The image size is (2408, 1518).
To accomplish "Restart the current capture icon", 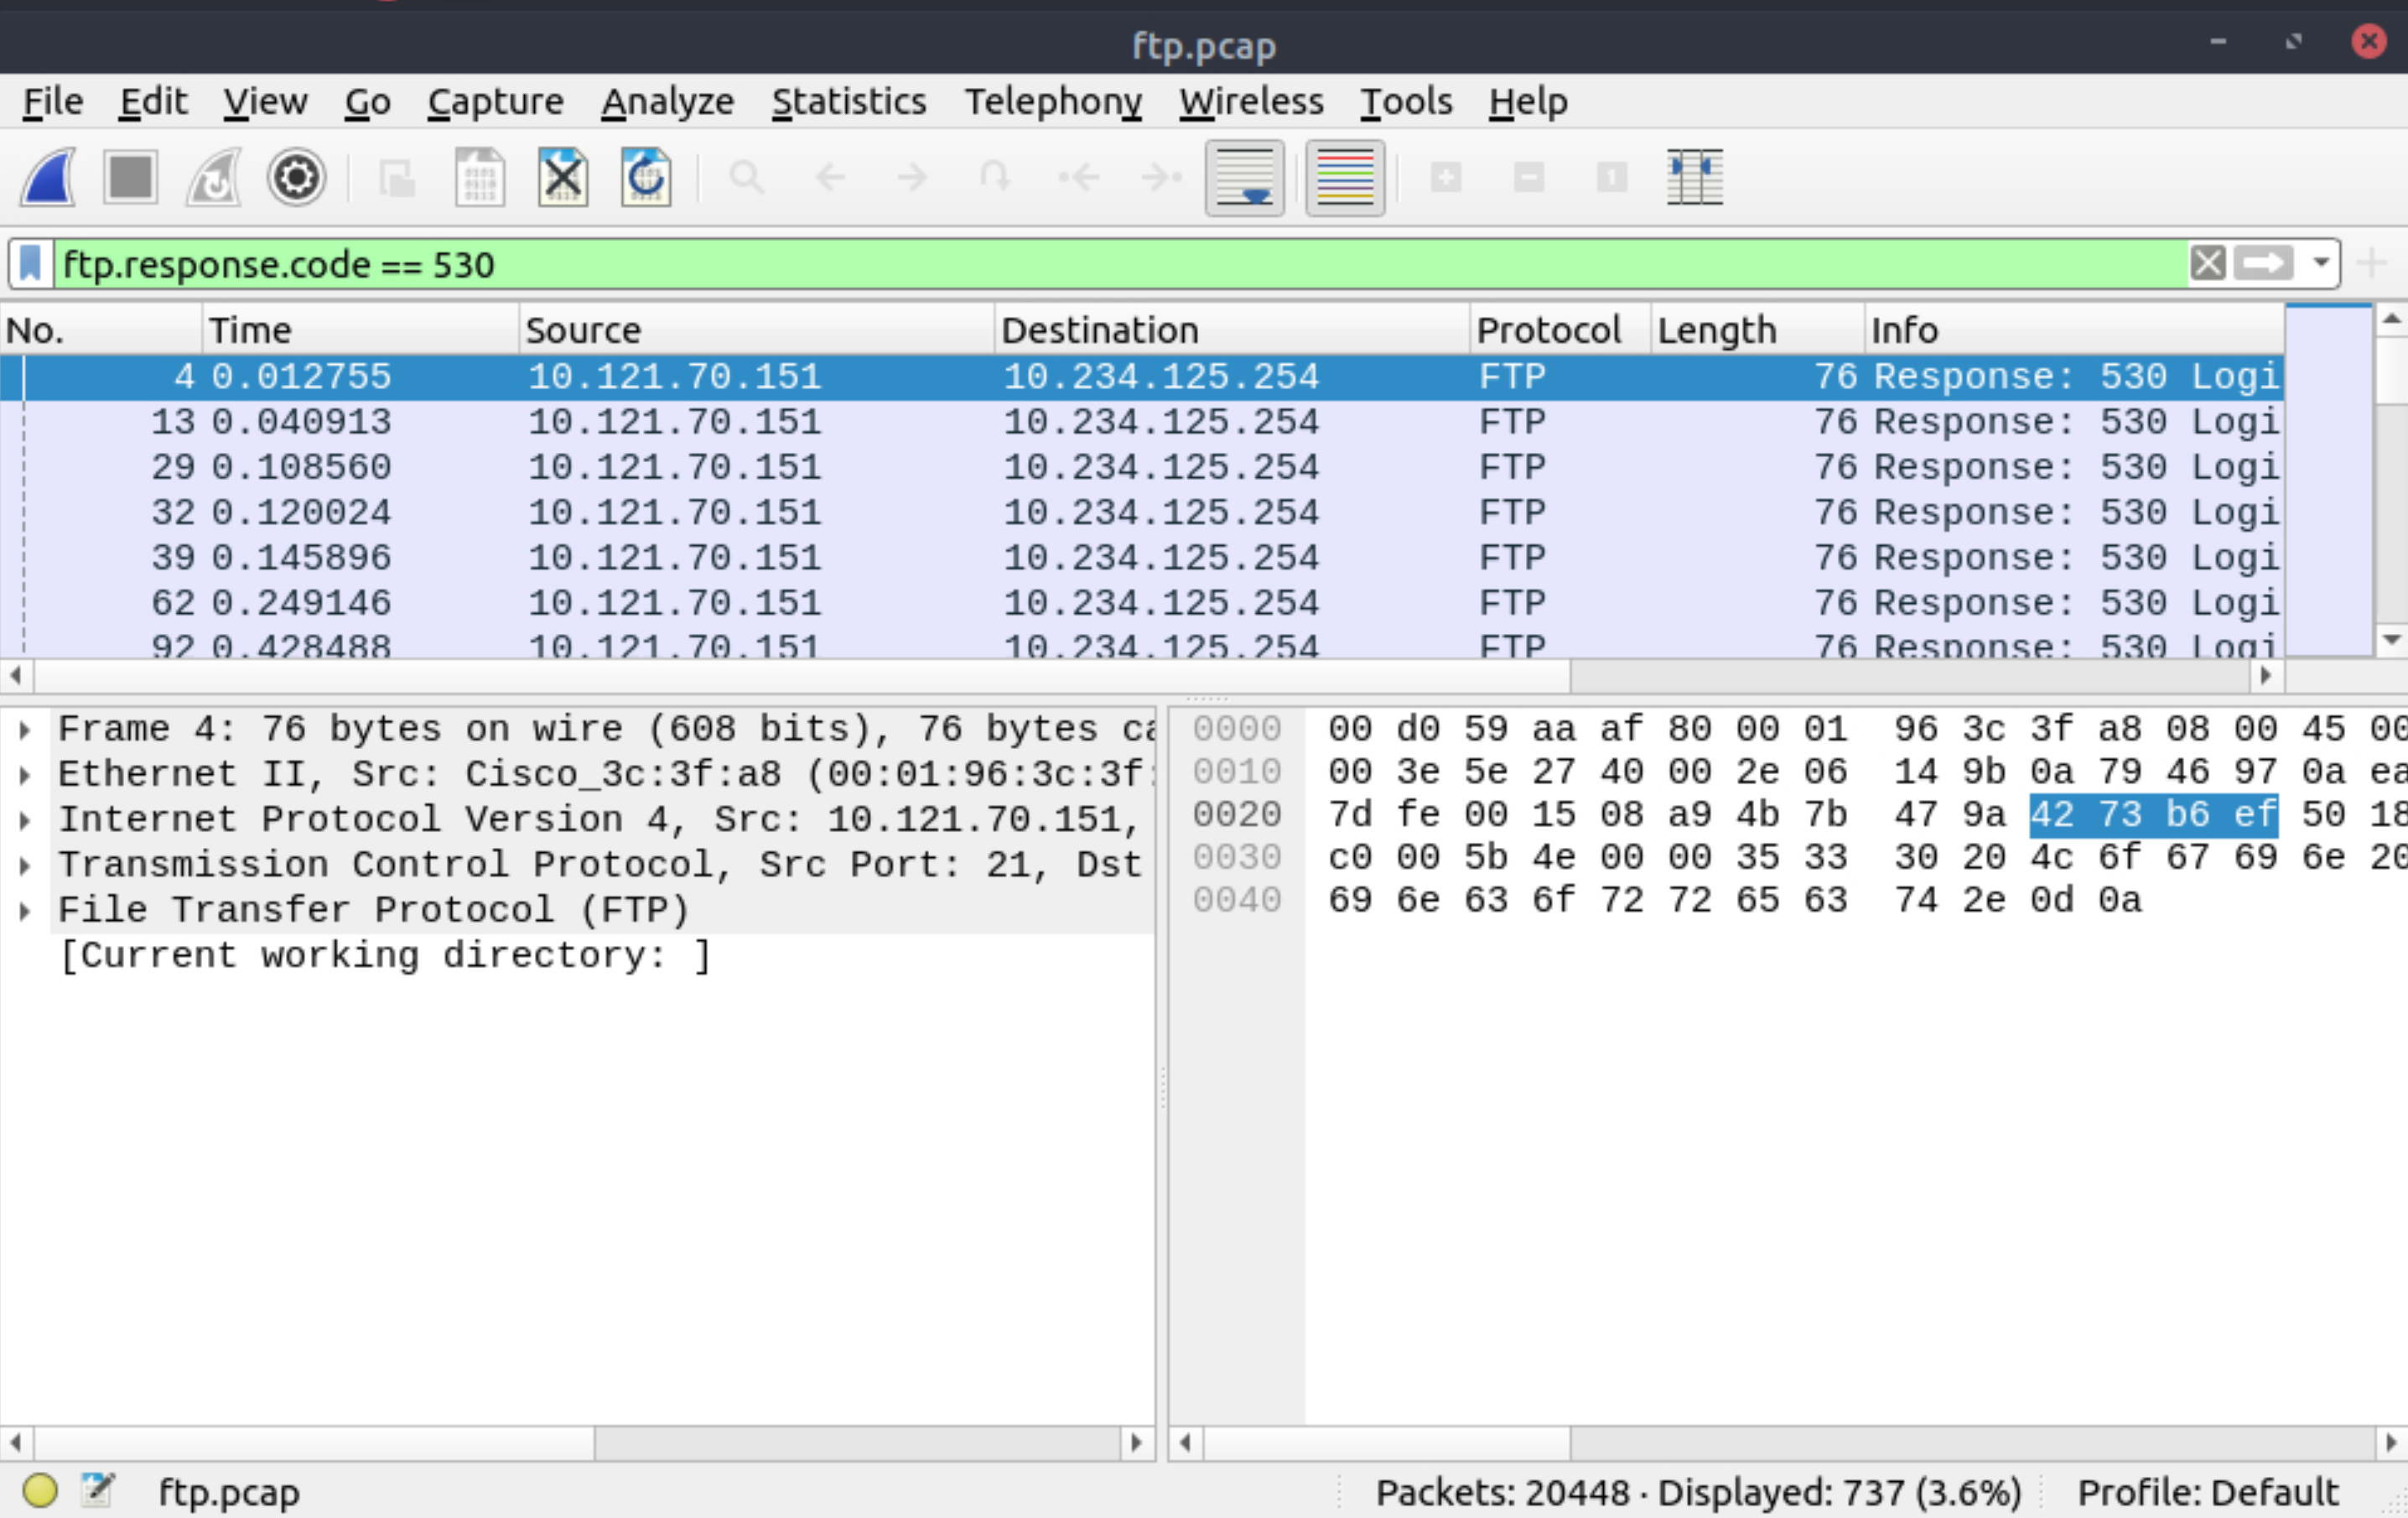I will [x=214, y=177].
